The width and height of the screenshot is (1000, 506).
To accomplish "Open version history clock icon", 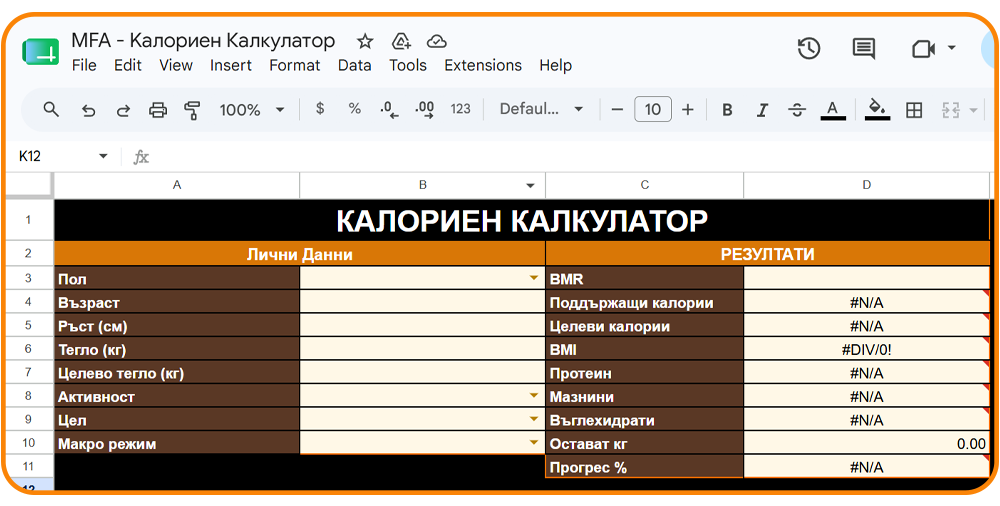I will (809, 48).
